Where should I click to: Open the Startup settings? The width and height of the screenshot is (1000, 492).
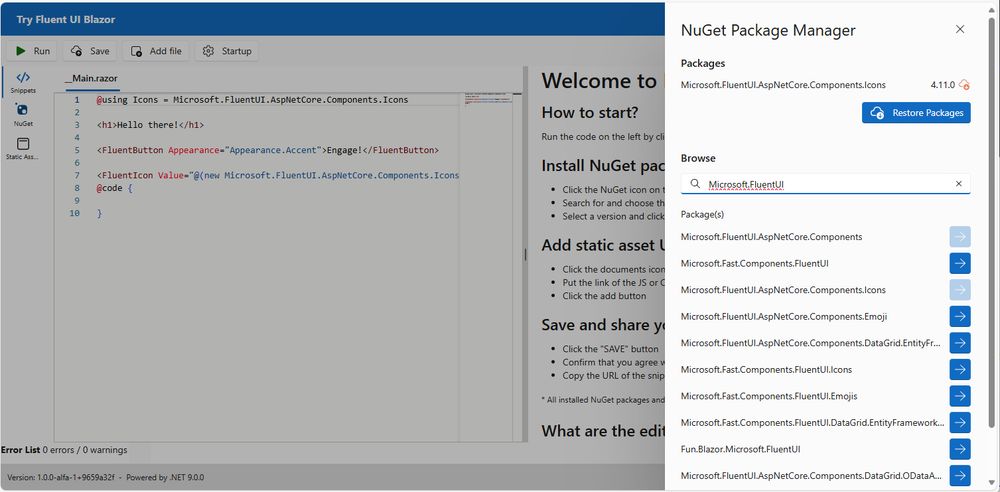226,51
